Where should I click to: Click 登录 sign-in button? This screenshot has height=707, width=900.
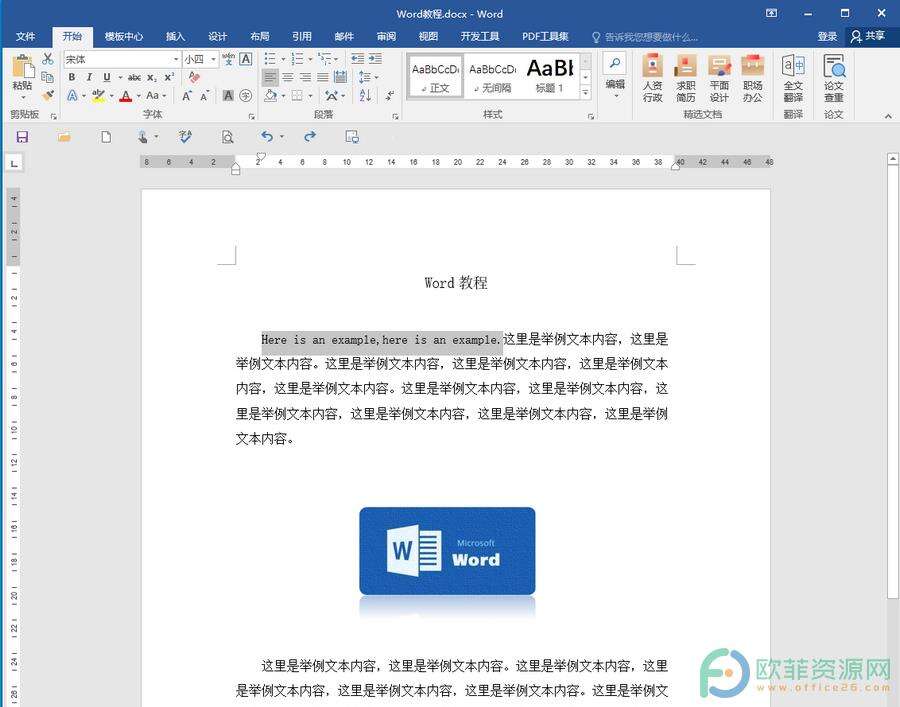(x=827, y=37)
